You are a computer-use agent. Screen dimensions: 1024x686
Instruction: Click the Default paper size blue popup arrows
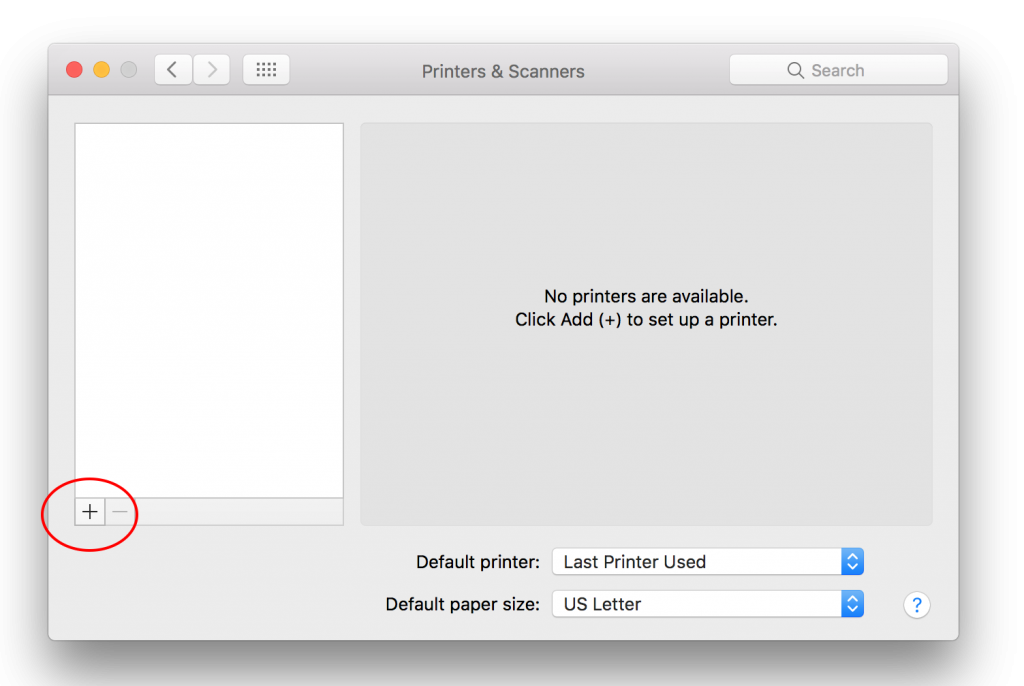852,603
